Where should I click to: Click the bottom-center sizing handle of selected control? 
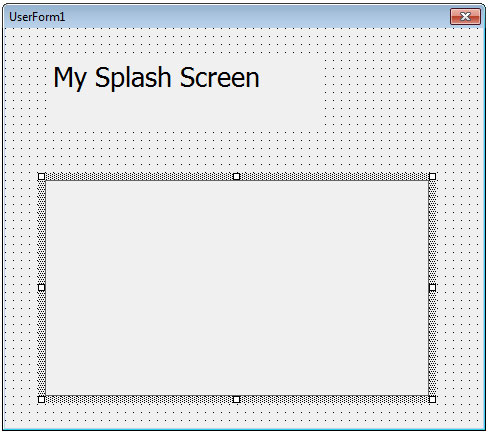(x=236, y=399)
